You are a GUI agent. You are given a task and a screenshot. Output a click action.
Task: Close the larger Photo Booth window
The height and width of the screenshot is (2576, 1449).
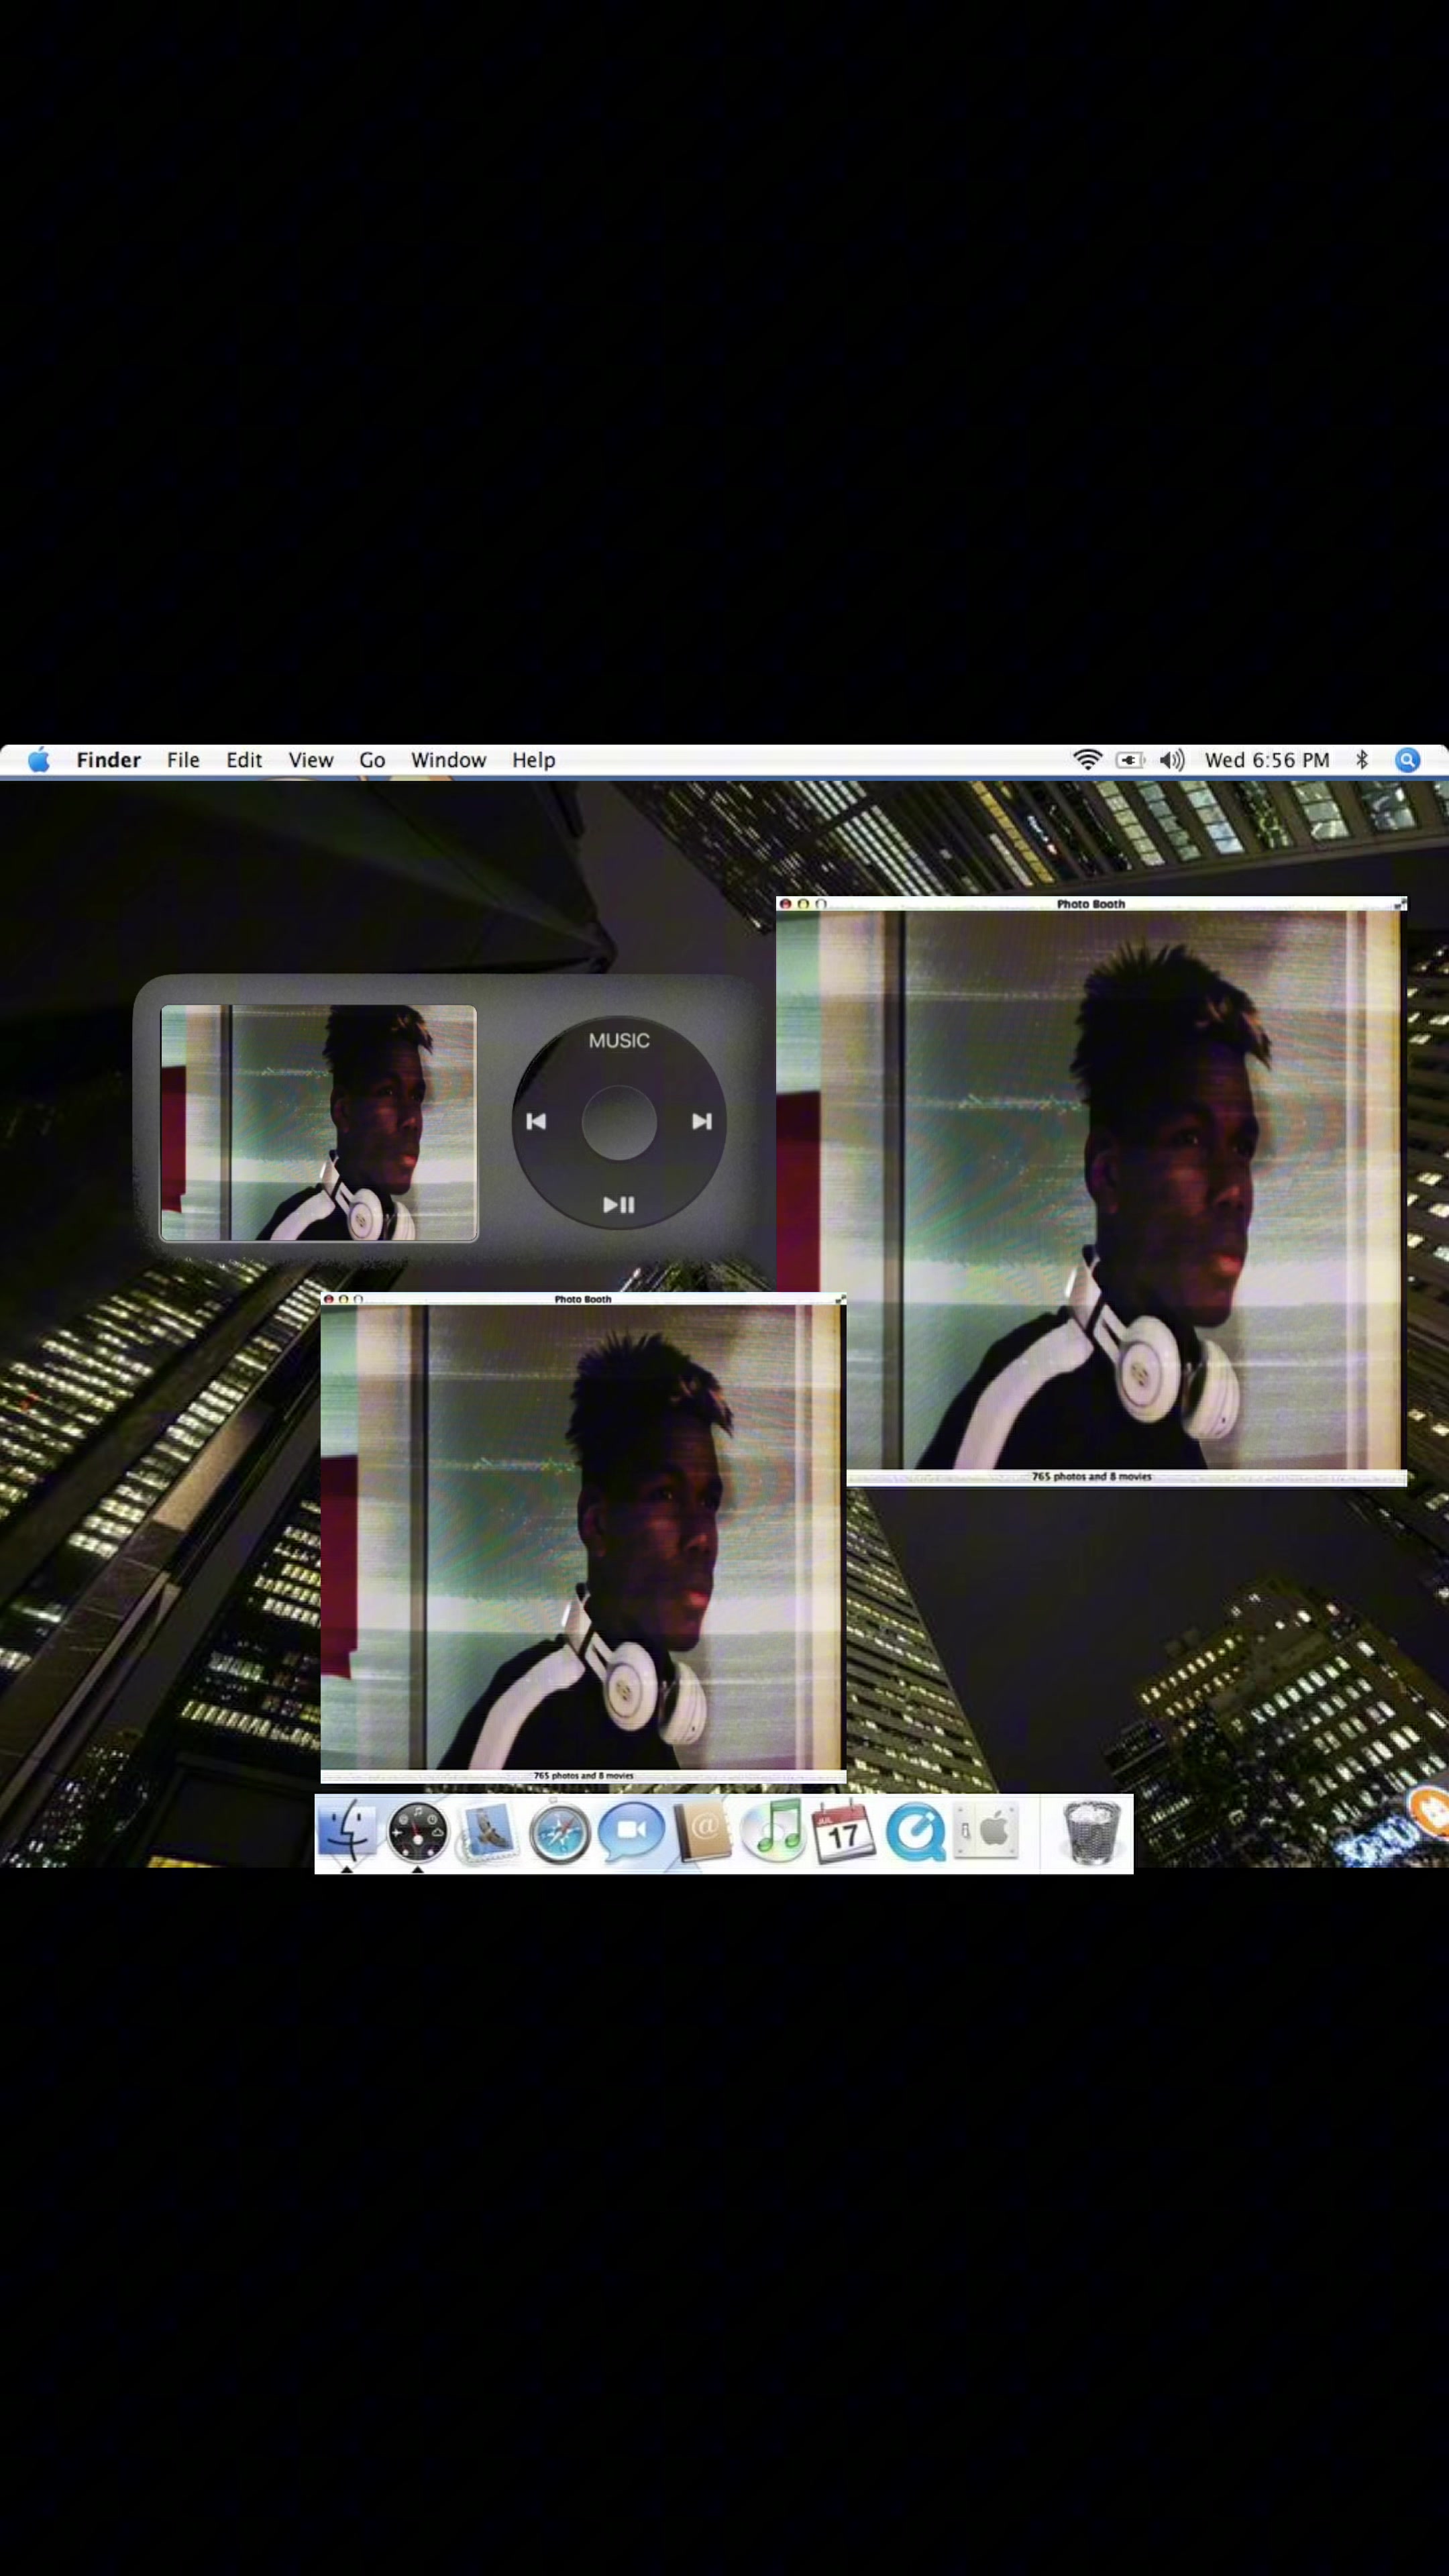785,904
